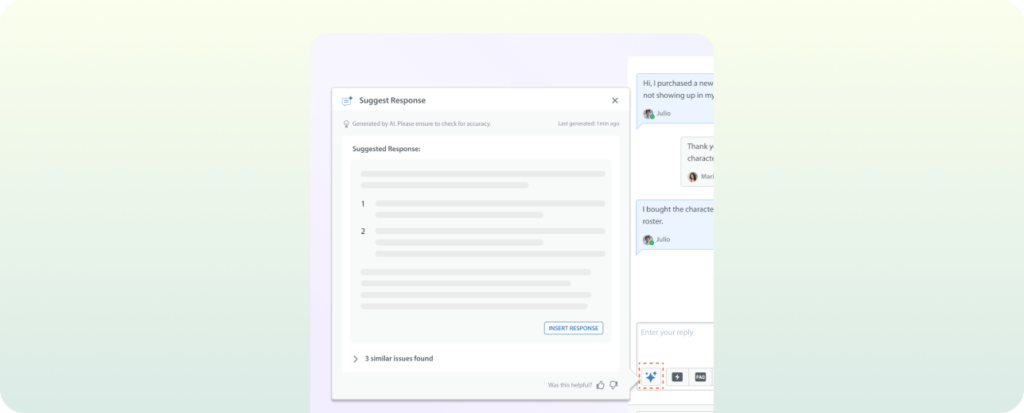Viewport: 1024px width, 413px height.
Task: Click the AI sparkle suggest-response icon
Action: point(650,376)
